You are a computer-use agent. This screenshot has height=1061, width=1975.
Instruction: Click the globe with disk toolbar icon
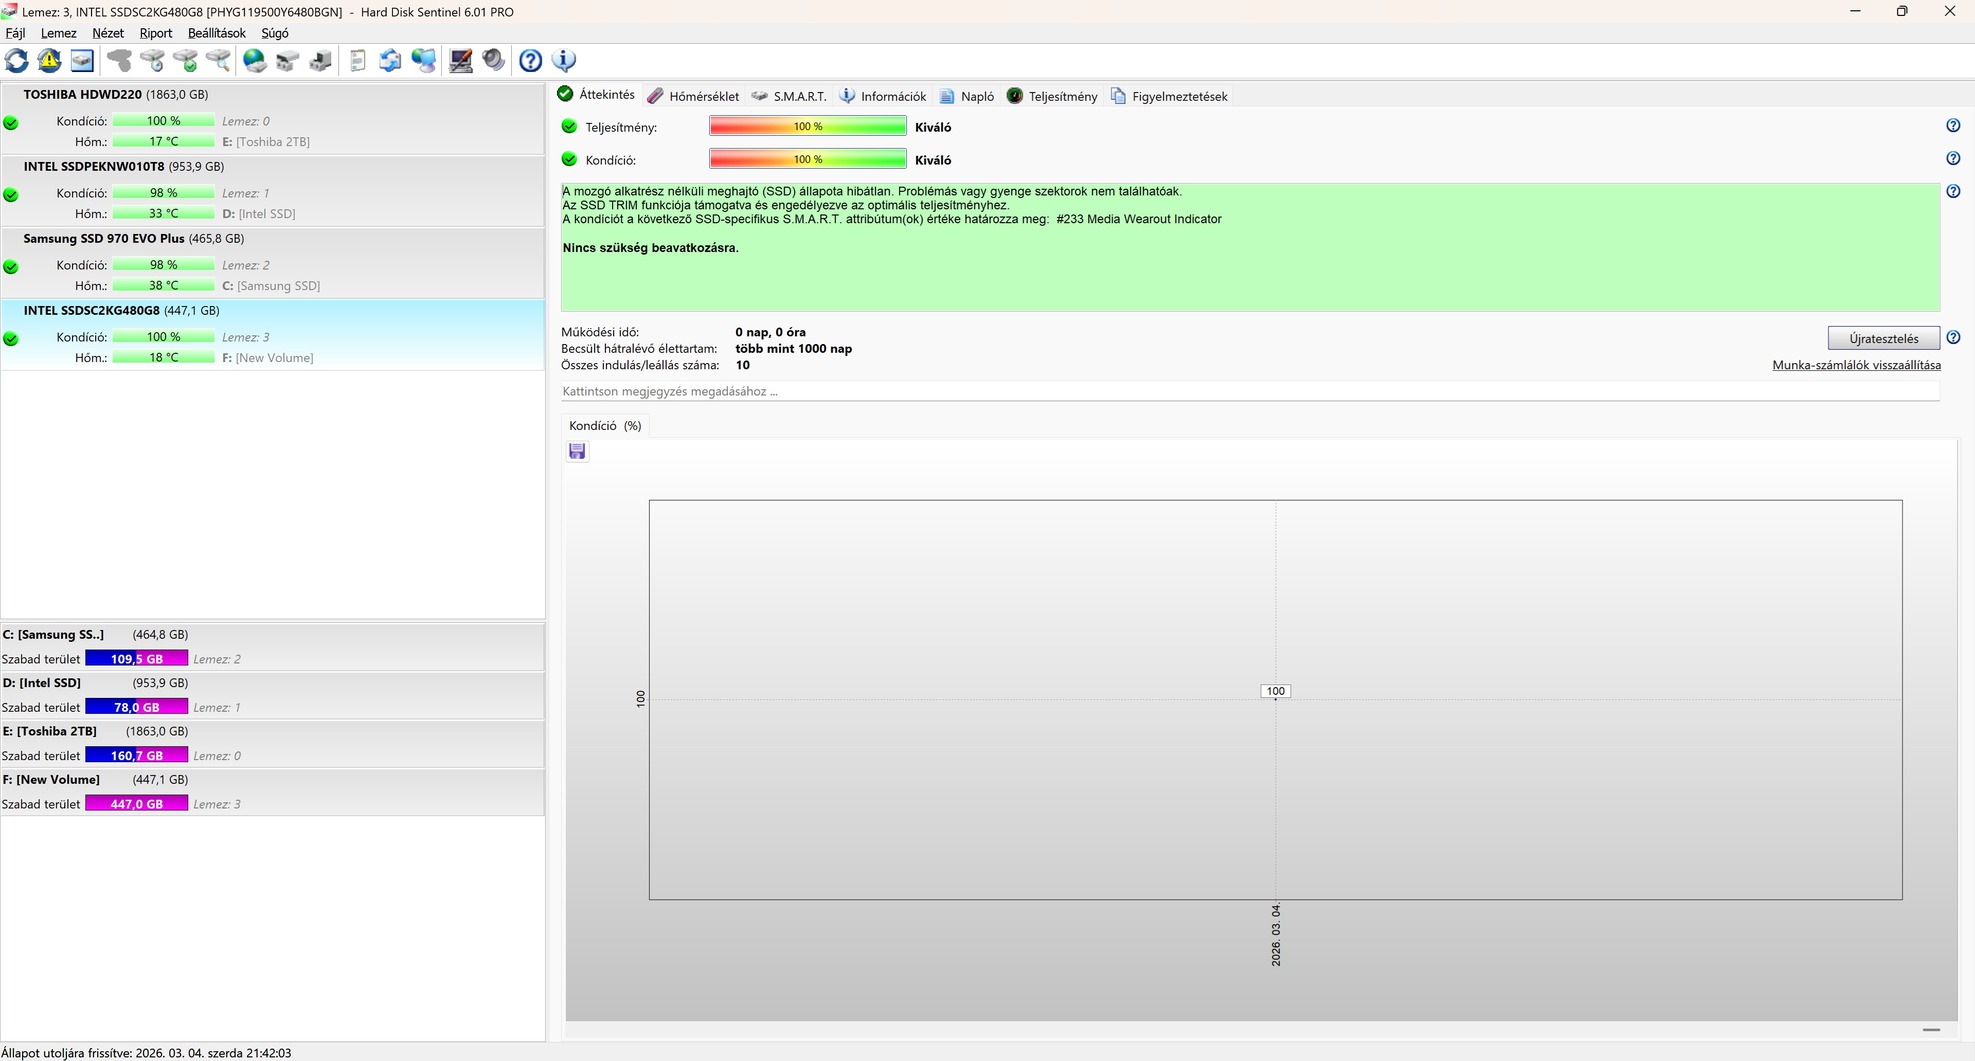tap(255, 61)
